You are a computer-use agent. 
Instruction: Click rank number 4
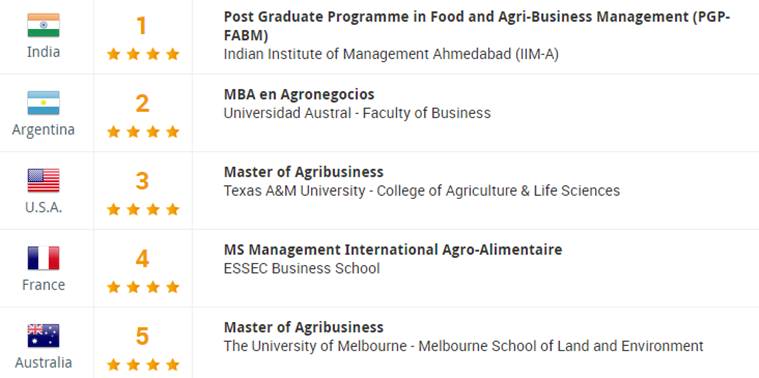(142, 258)
